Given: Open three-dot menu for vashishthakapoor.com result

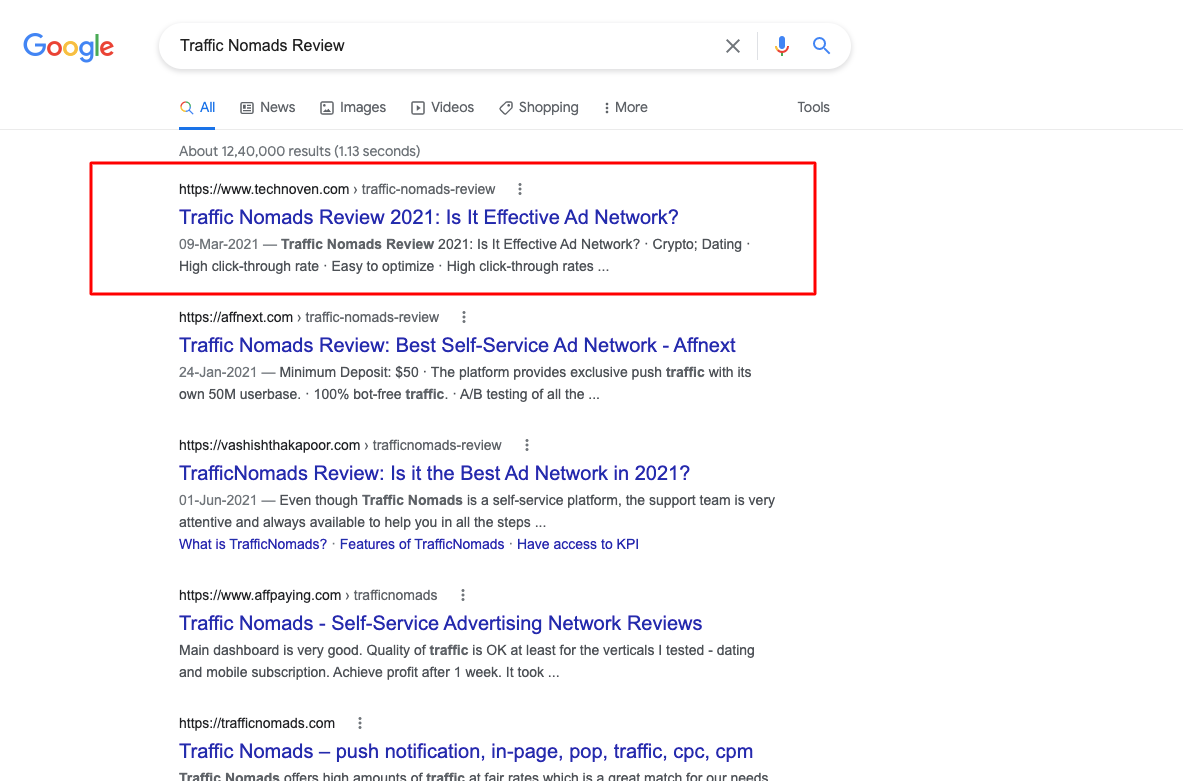Looking at the screenshot, I should (527, 445).
